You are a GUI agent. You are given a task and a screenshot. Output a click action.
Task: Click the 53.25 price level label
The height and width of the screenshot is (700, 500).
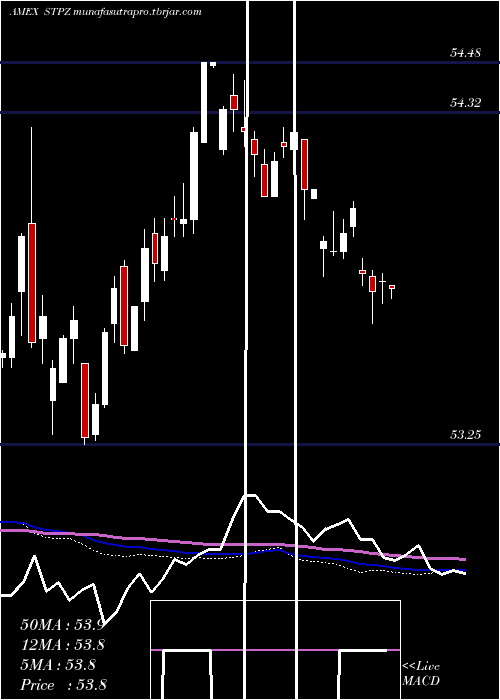(x=465, y=434)
